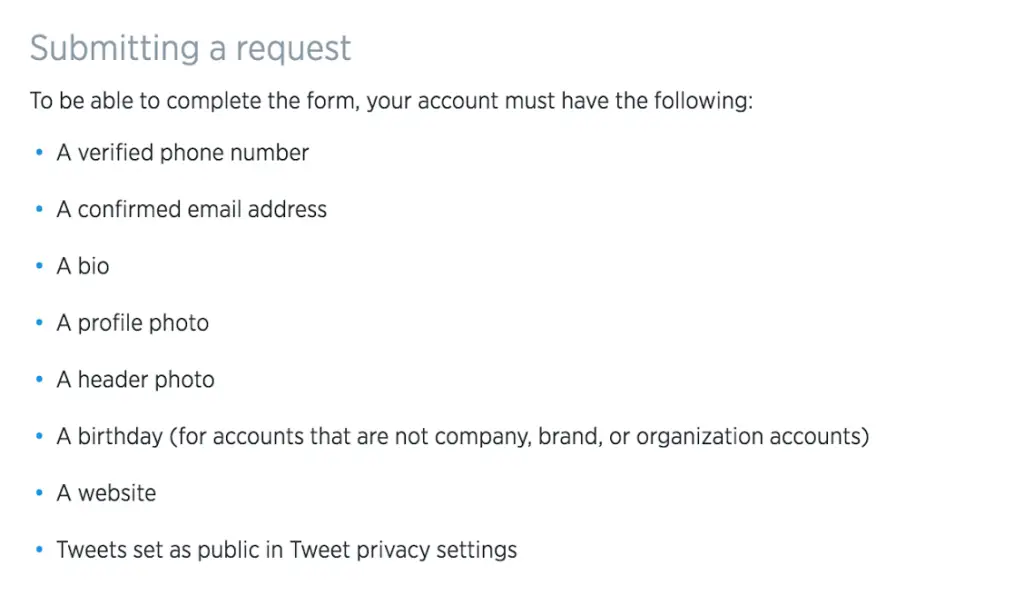Click the bullet before 'A bio'
Screen dimensions: 1024x595
coord(39,266)
